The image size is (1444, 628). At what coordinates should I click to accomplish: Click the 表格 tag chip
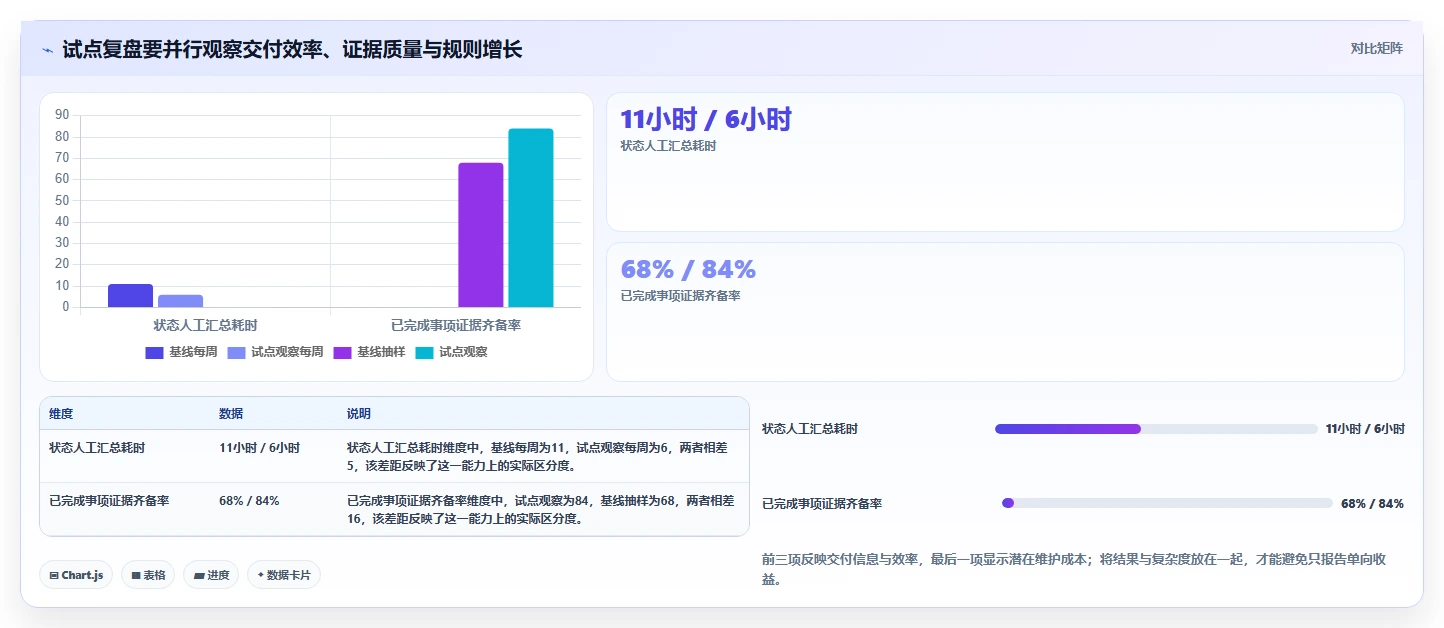pyautogui.click(x=149, y=575)
